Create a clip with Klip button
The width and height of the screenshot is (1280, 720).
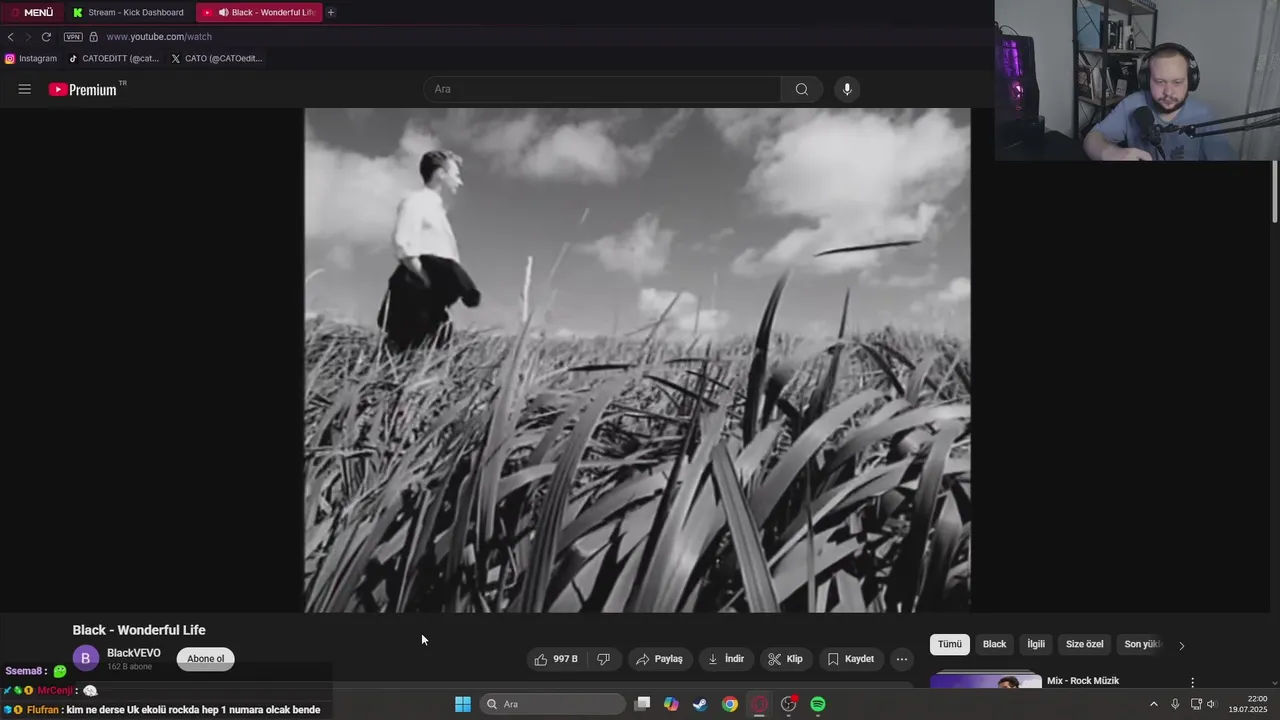coord(786,659)
